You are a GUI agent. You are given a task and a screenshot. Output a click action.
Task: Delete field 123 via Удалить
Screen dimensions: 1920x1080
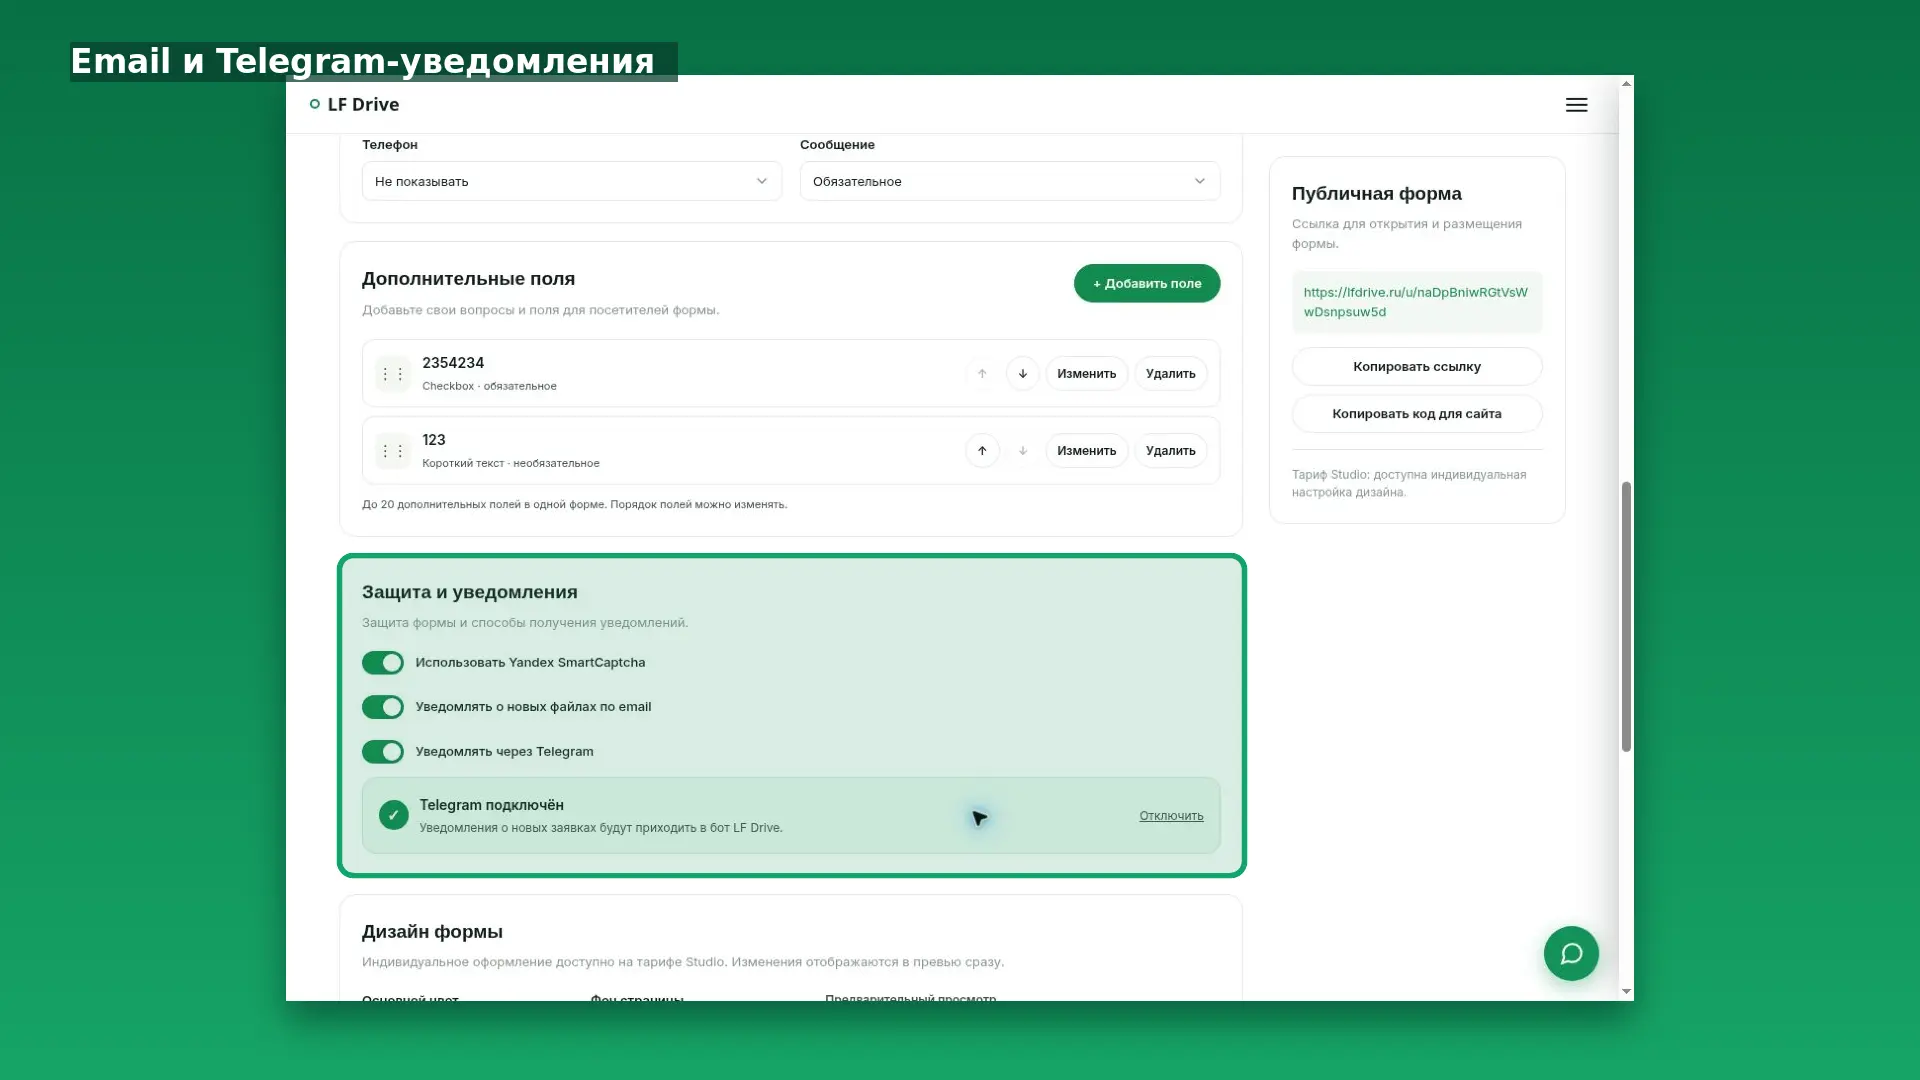click(1171, 451)
